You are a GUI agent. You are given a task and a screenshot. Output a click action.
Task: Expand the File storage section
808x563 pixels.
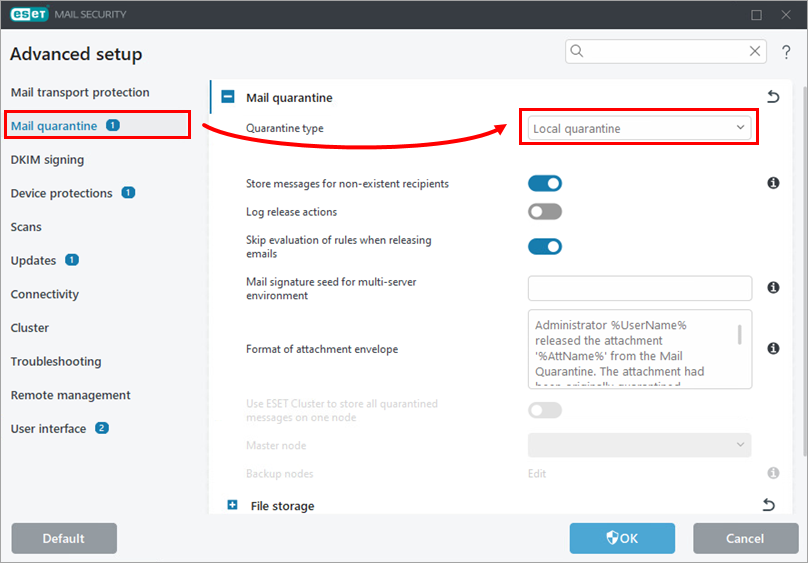coord(232,505)
